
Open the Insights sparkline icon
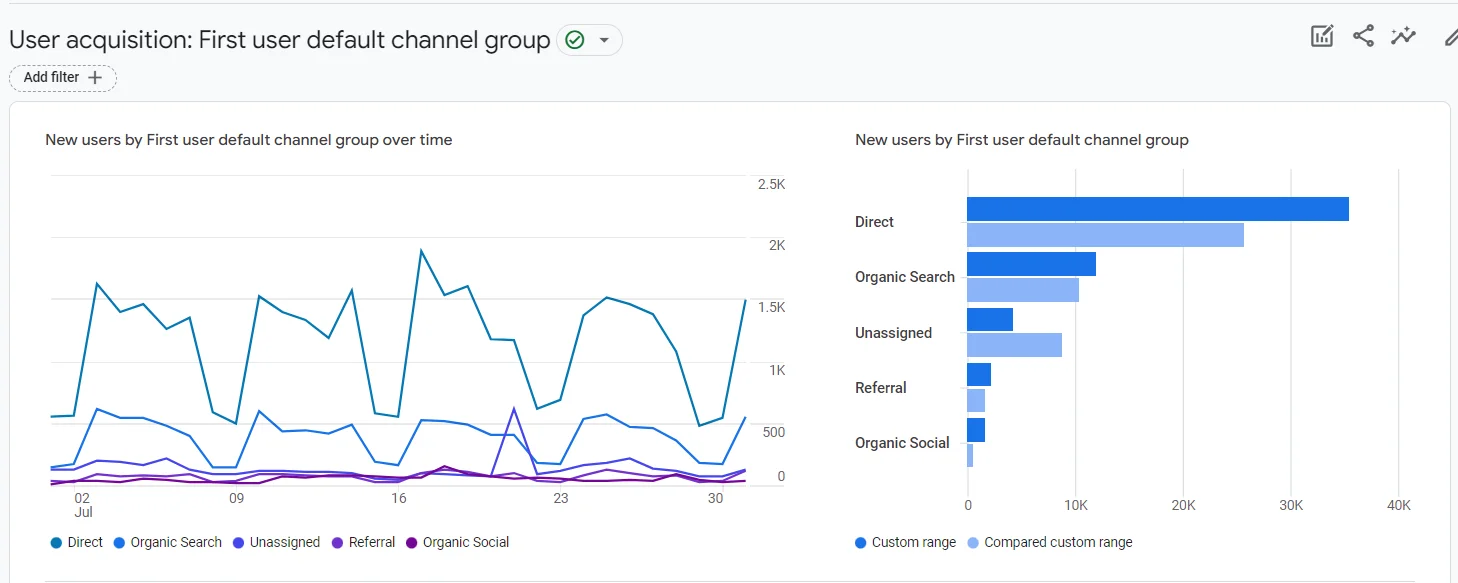1403,37
